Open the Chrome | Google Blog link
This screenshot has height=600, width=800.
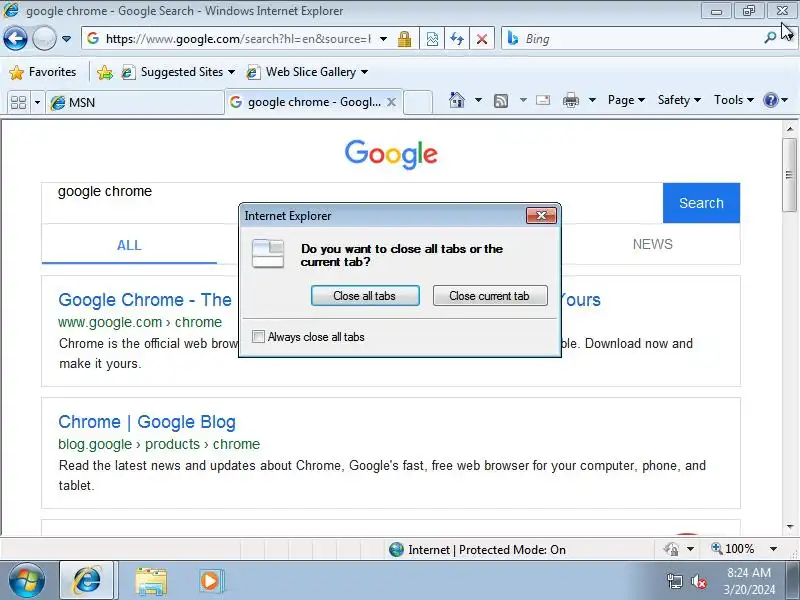[147, 422]
